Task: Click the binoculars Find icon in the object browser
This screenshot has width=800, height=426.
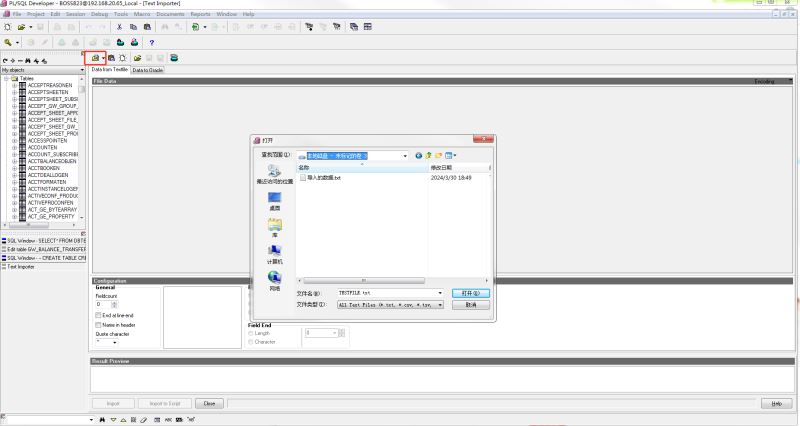Action: point(28,61)
